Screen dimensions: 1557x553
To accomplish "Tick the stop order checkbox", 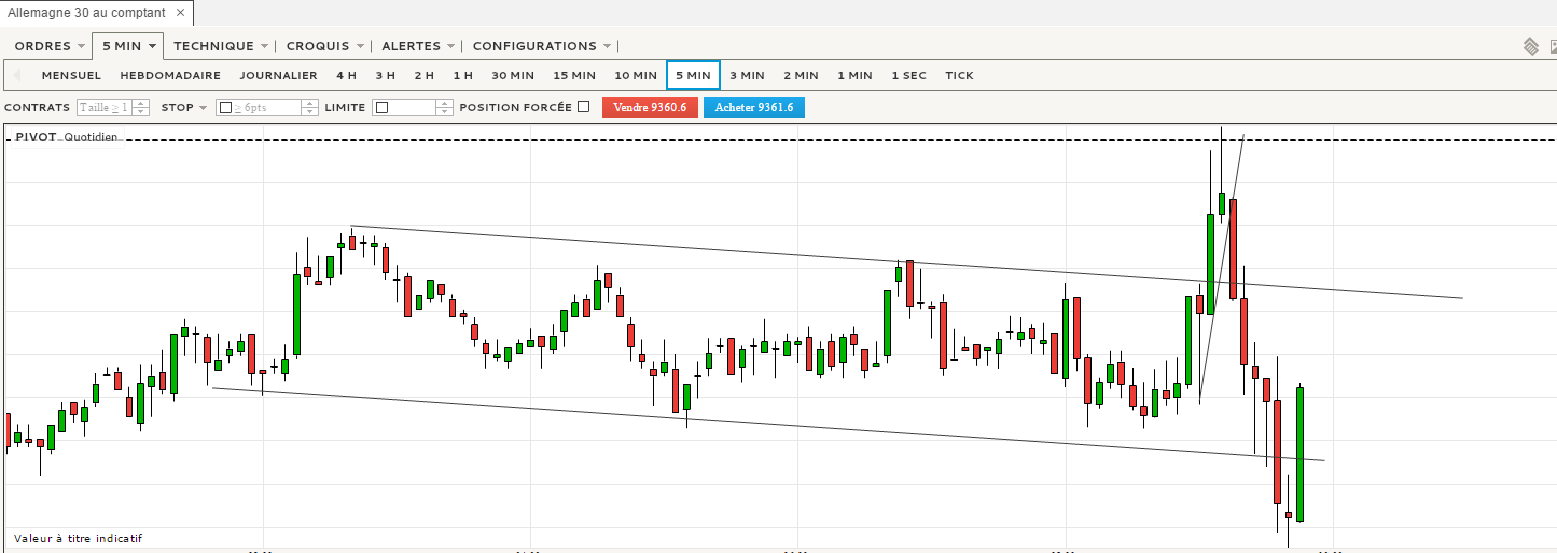I will [225, 107].
